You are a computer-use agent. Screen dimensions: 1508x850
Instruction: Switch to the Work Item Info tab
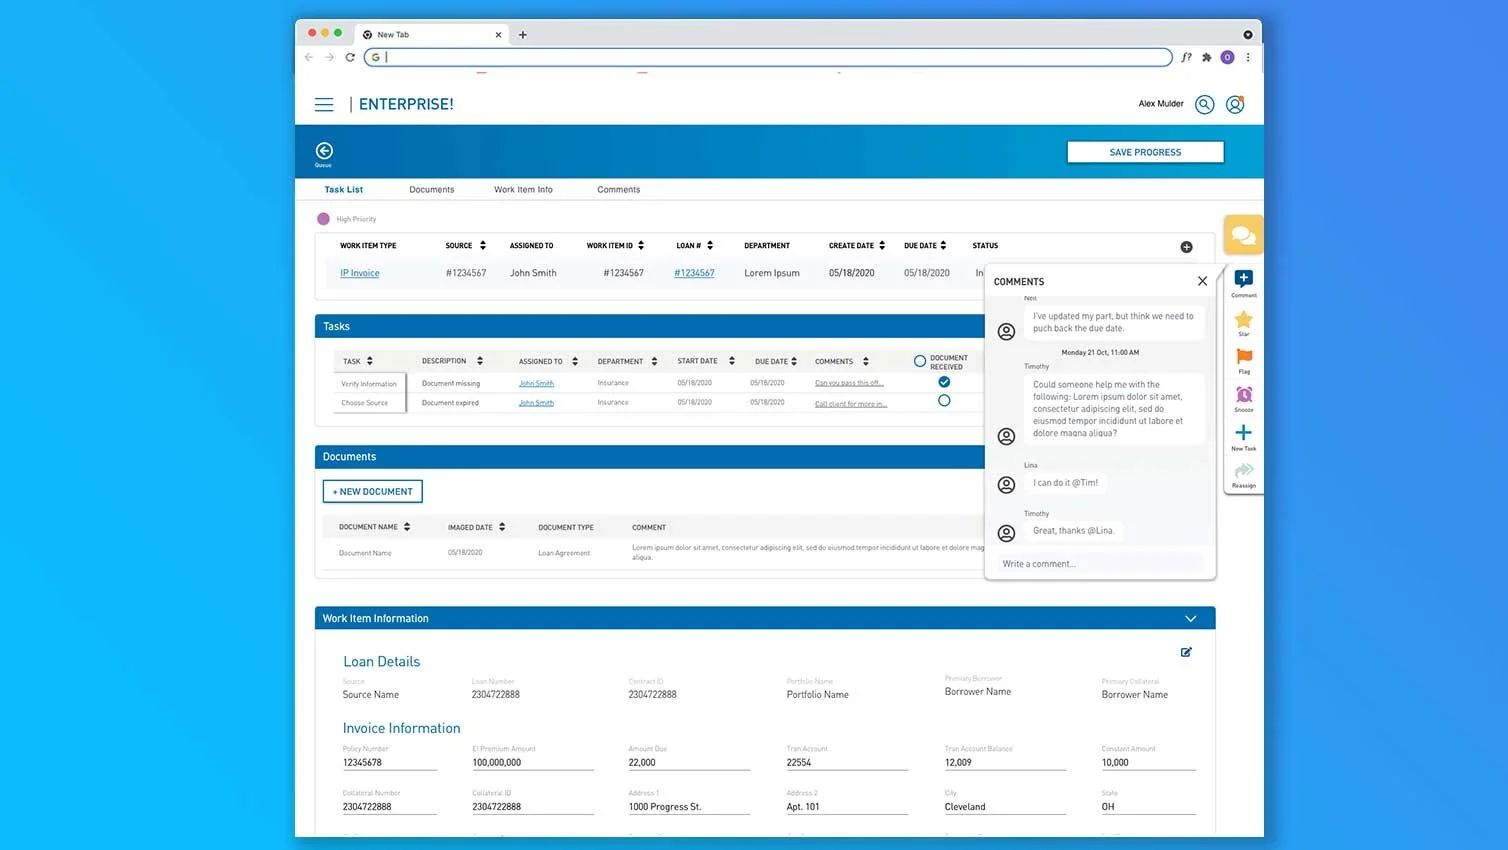click(x=523, y=190)
